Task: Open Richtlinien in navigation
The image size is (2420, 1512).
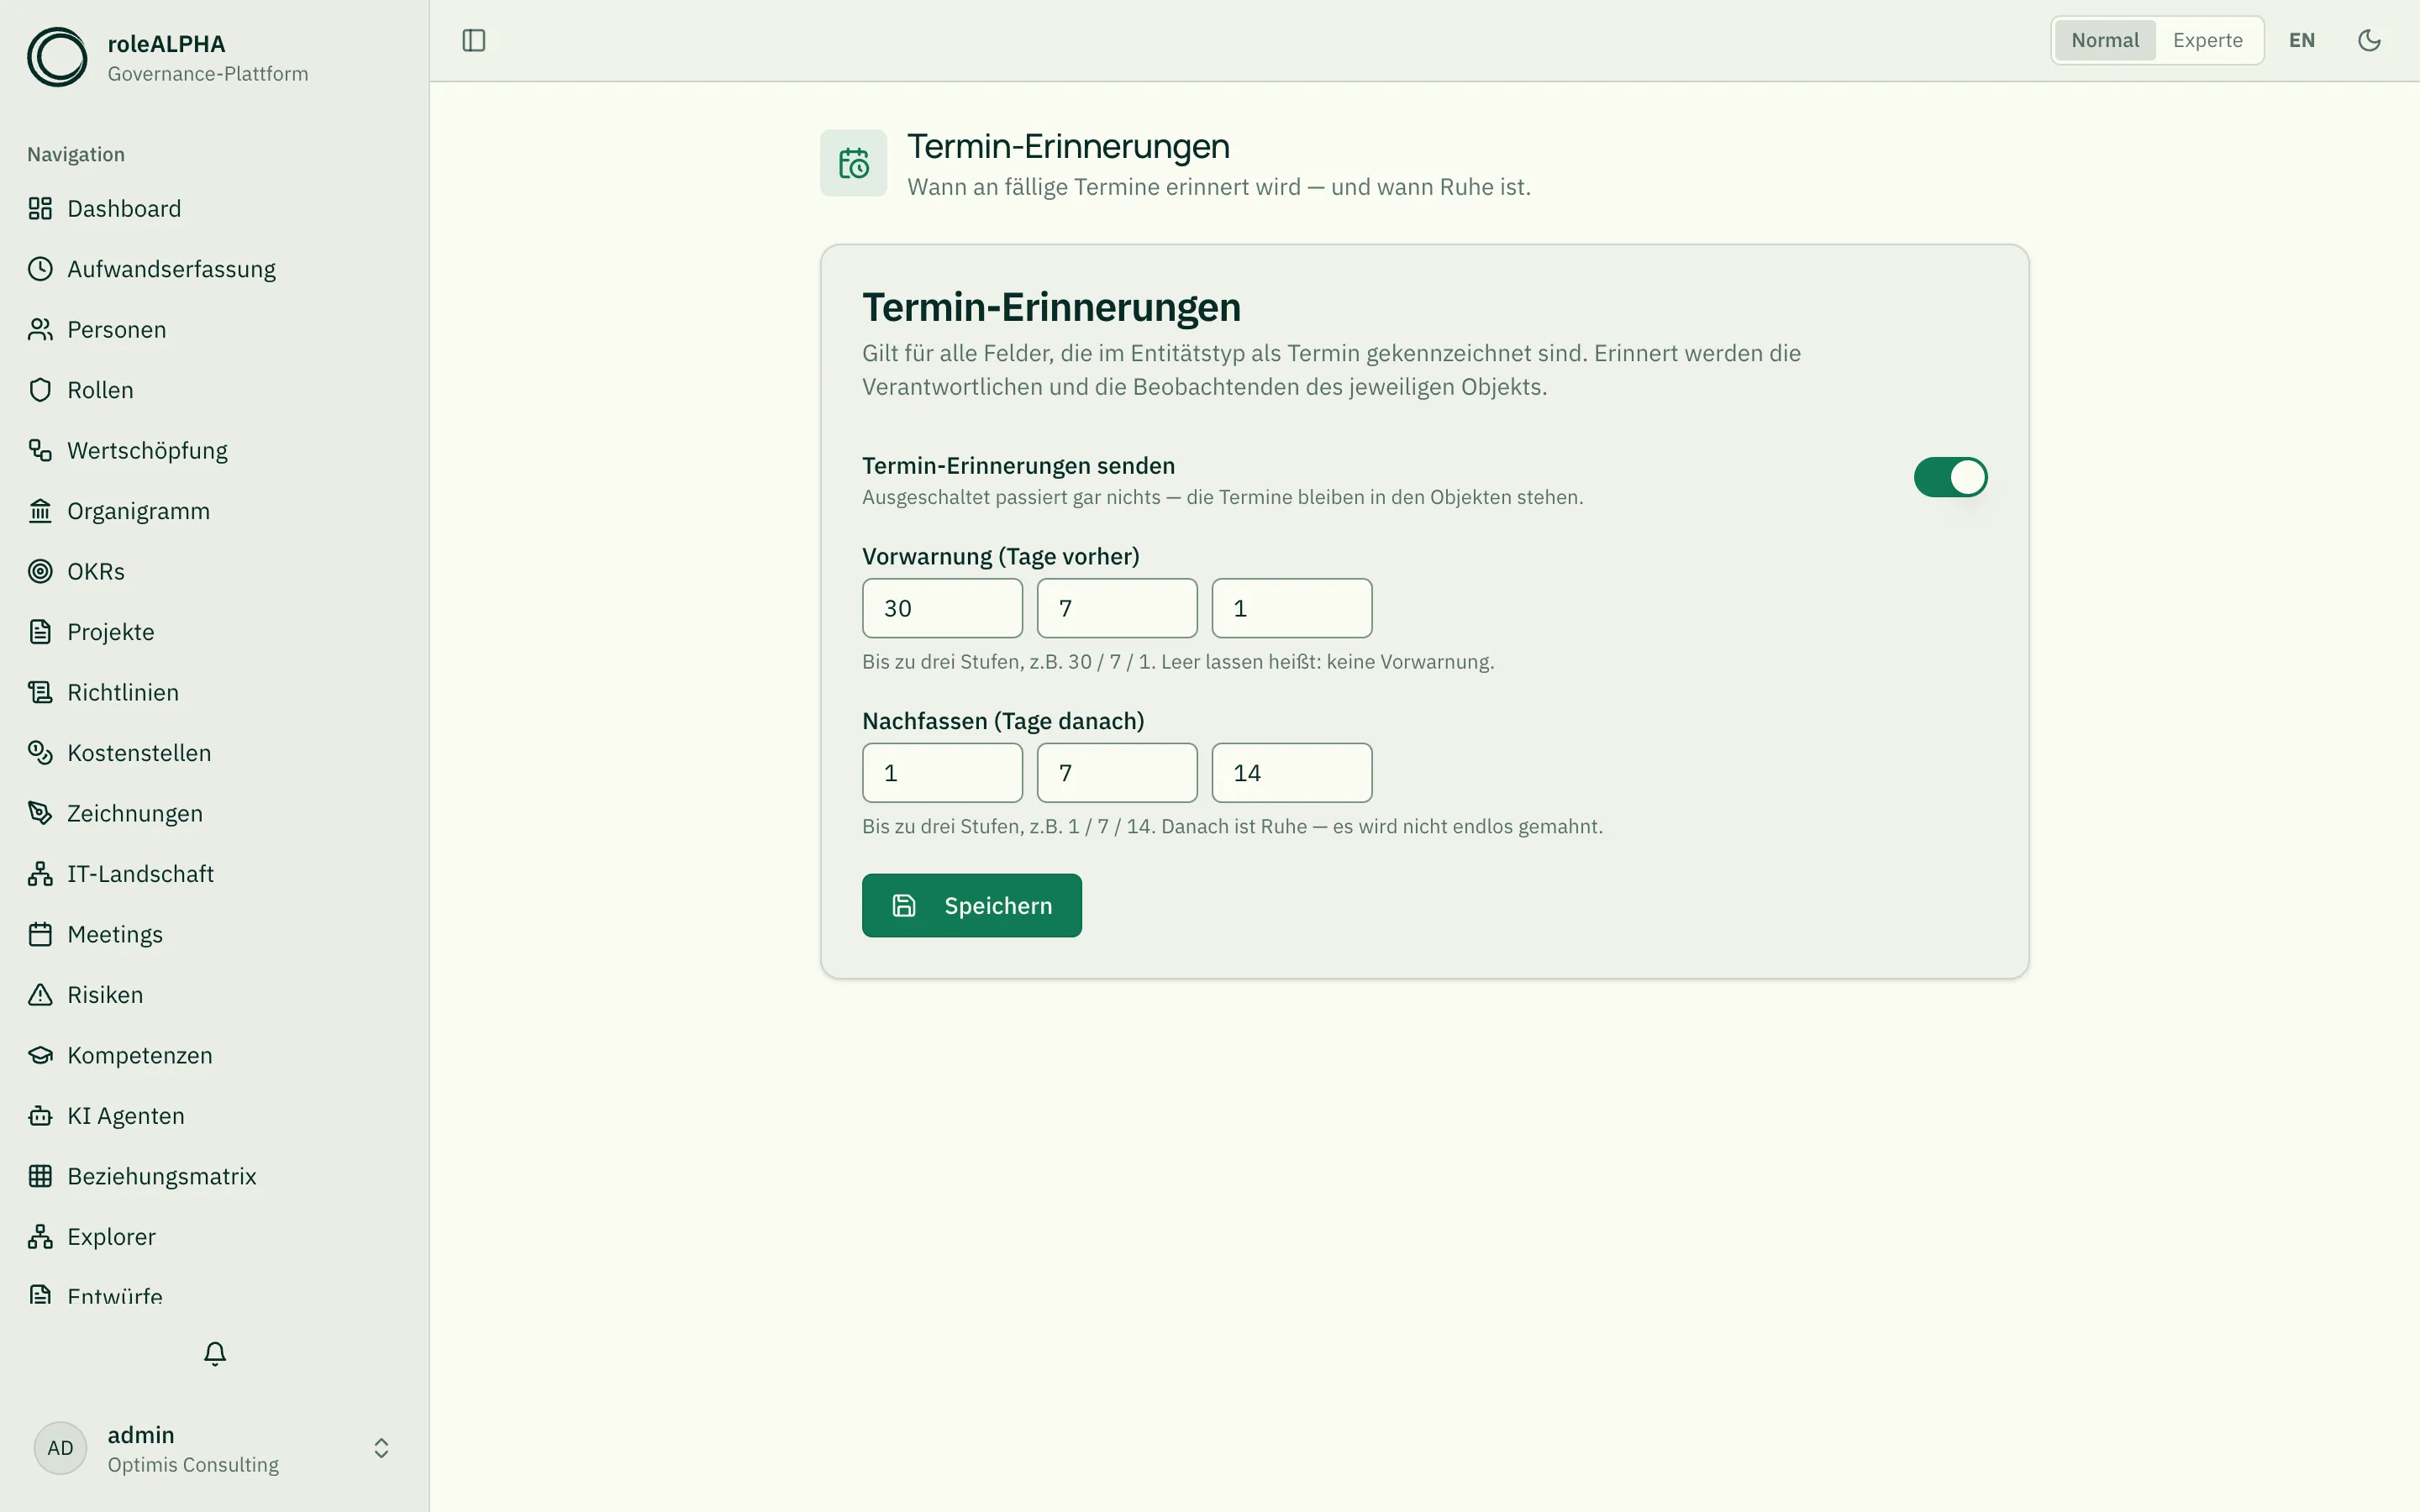Action: click(x=214, y=692)
